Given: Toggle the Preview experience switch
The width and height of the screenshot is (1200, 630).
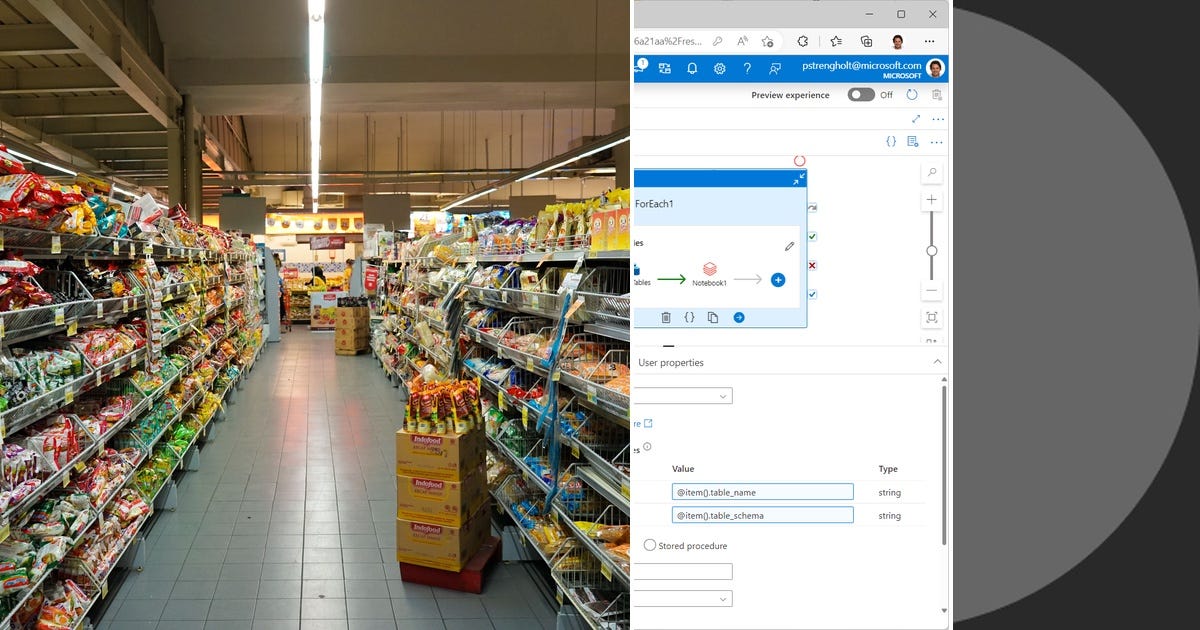Looking at the screenshot, I should point(861,94).
